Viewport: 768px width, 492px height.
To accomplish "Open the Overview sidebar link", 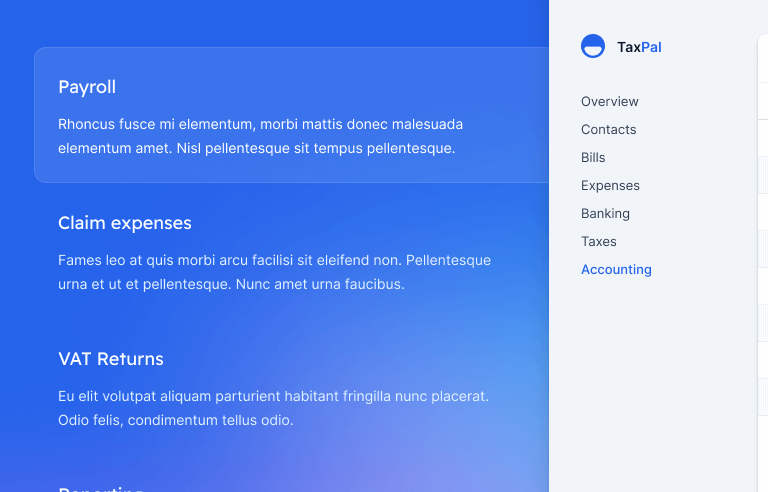I will [x=610, y=101].
